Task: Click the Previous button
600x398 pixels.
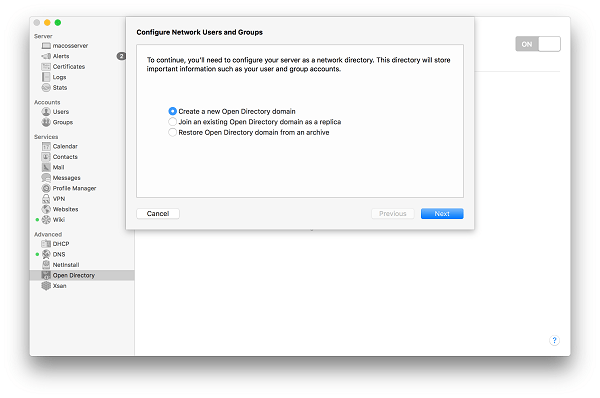Action: [393, 214]
